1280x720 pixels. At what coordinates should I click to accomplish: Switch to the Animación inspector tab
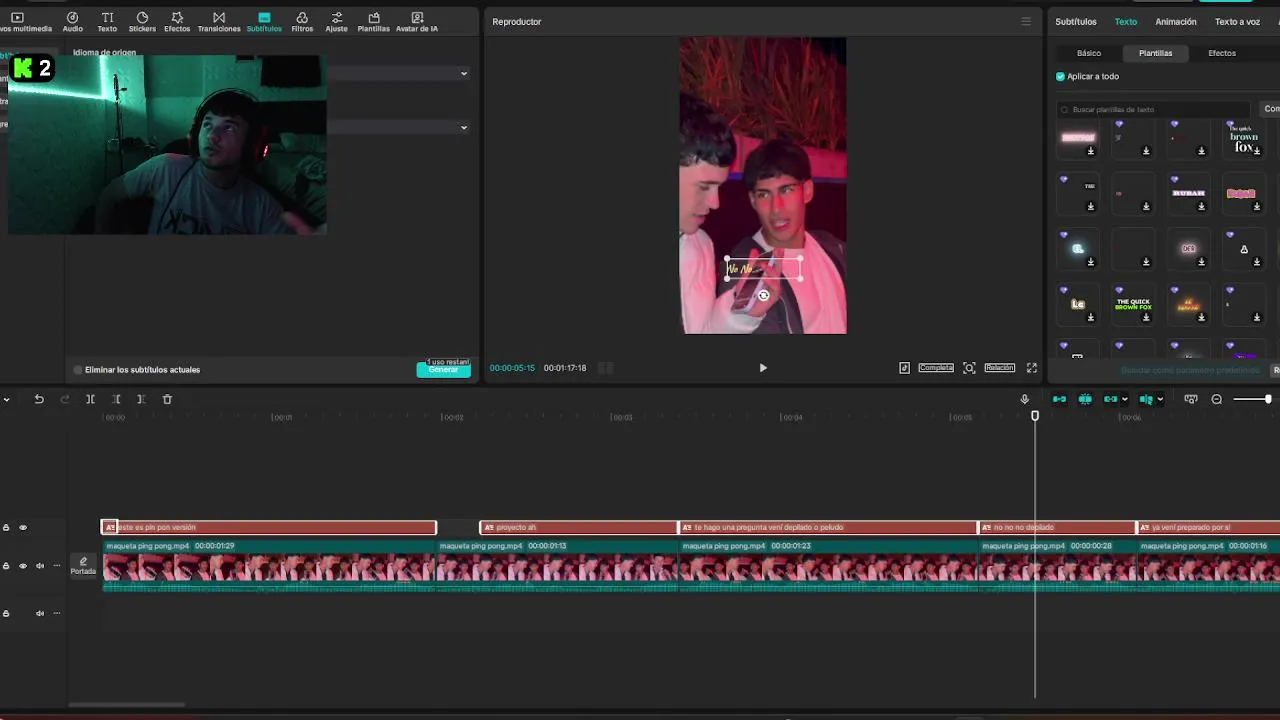(x=1176, y=22)
